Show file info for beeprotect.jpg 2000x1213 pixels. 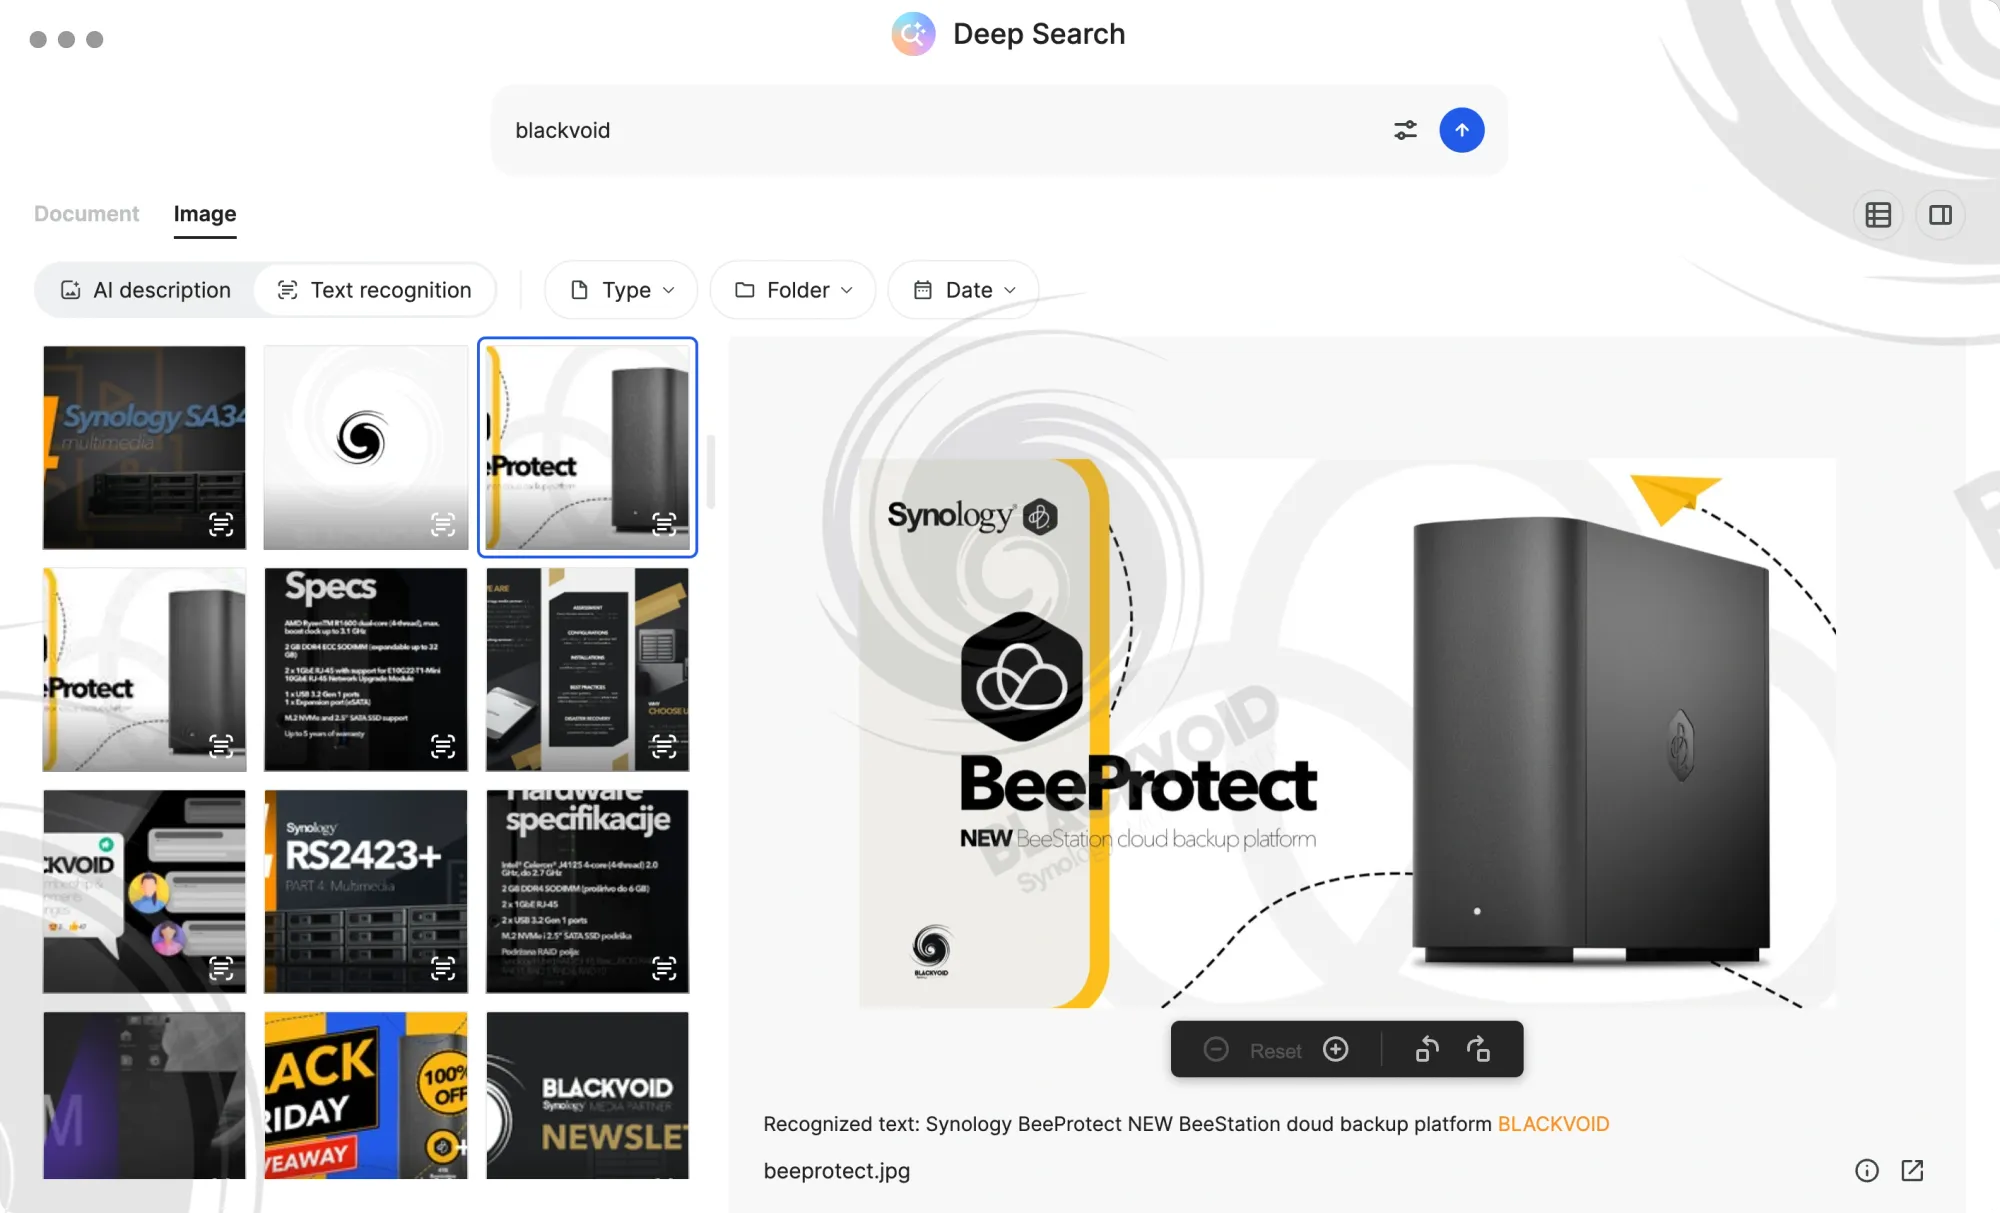pyautogui.click(x=1866, y=1170)
